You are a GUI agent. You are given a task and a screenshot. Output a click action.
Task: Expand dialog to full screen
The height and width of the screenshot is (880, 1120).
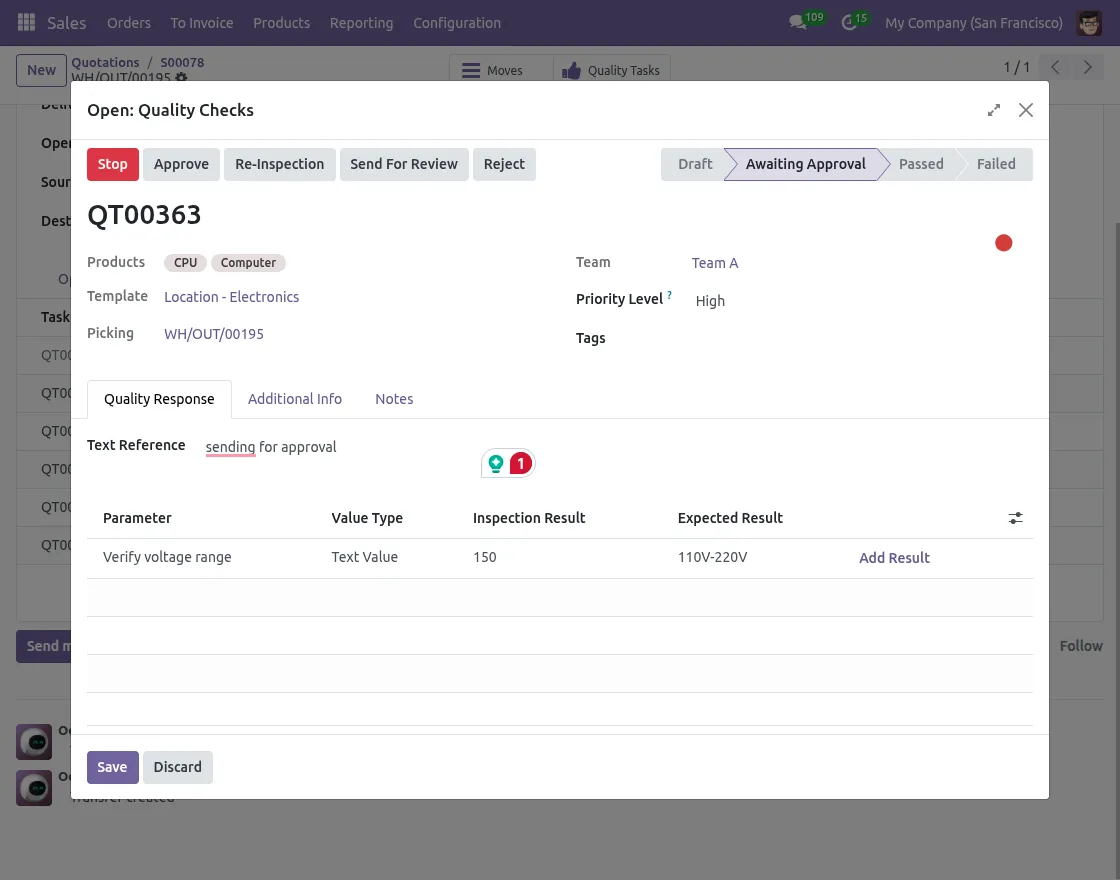pos(994,110)
